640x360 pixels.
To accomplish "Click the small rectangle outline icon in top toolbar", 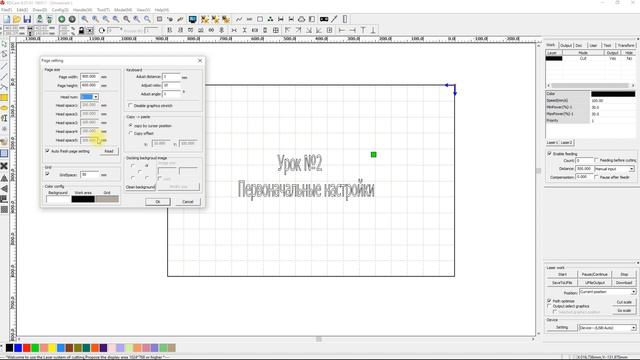I will (260, 19).
